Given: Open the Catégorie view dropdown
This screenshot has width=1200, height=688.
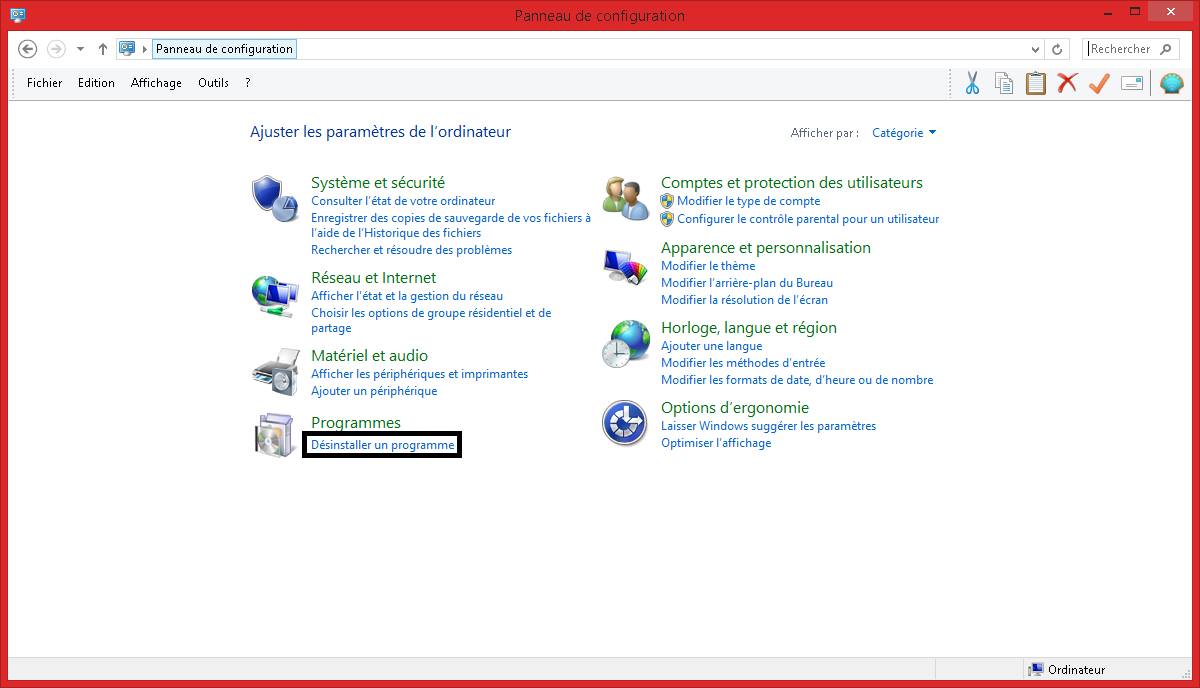Looking at the screenshot, I should point(904,133).
